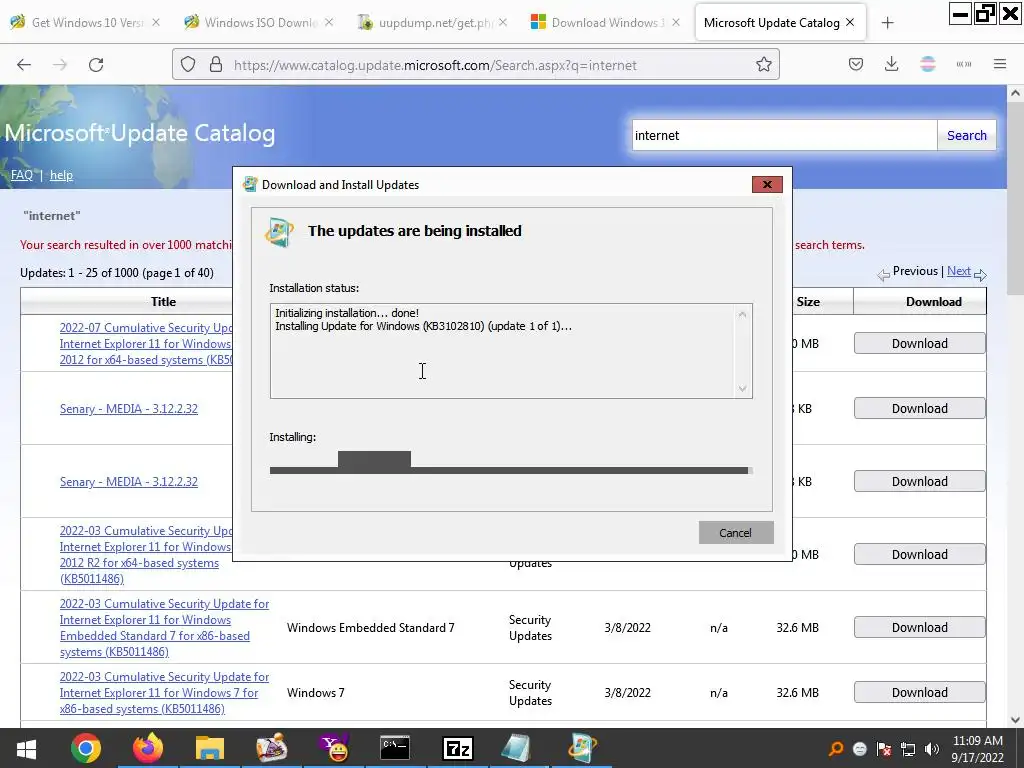Open the Windows Start menu

[26, 748]
